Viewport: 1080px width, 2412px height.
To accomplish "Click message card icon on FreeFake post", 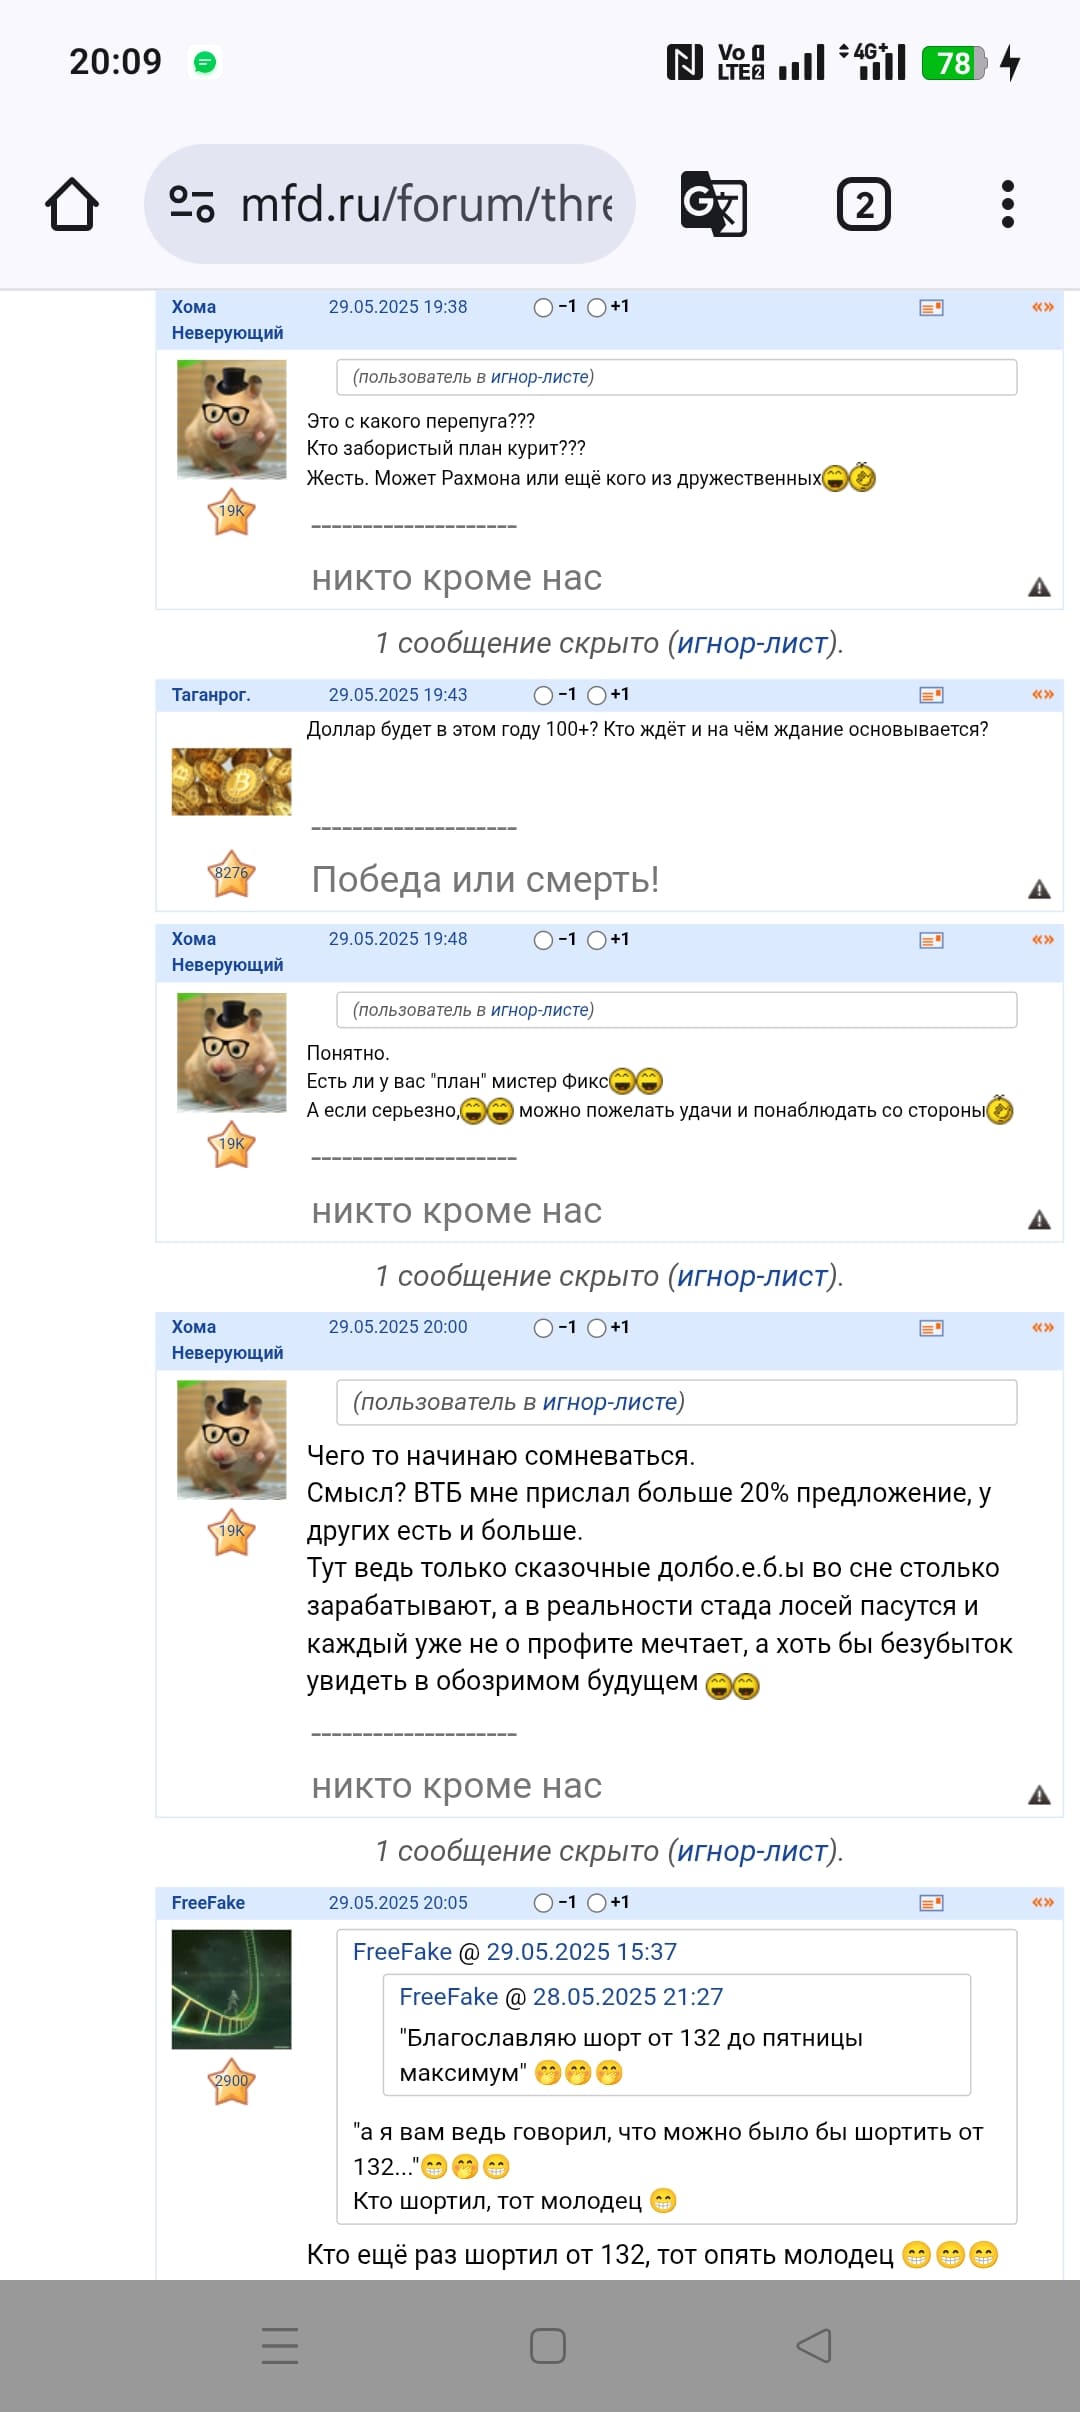I will [931, 1903].
